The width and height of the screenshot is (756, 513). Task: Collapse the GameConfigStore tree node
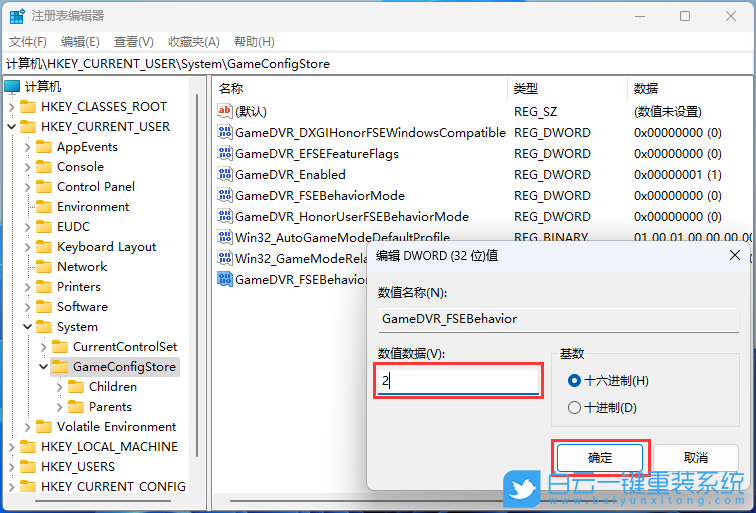click(x=43, y=367)
